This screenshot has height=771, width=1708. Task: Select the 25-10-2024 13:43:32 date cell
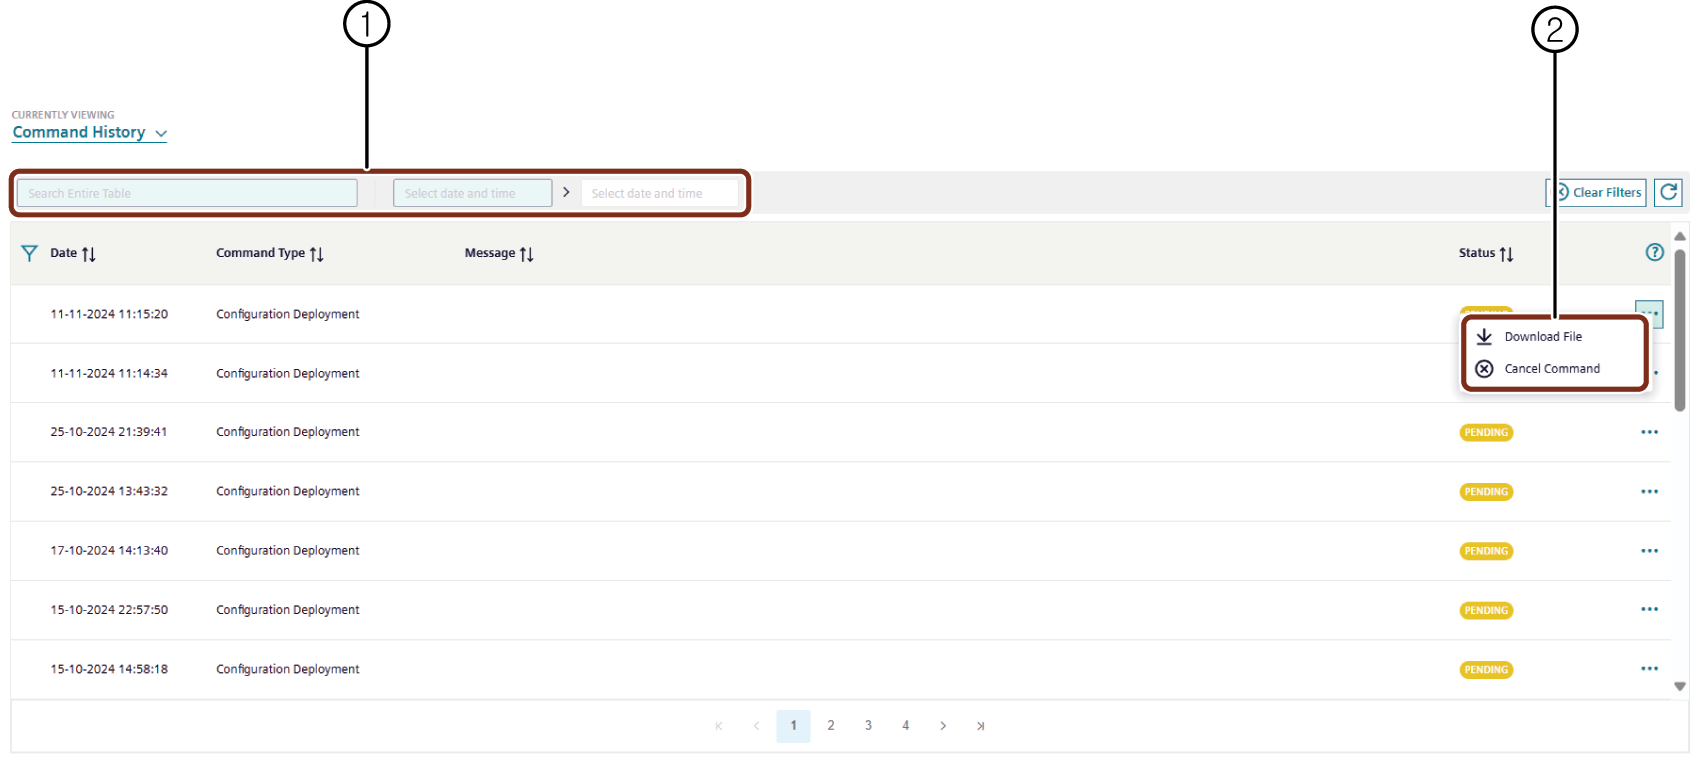pyautogui.click(x=109, y=491)
